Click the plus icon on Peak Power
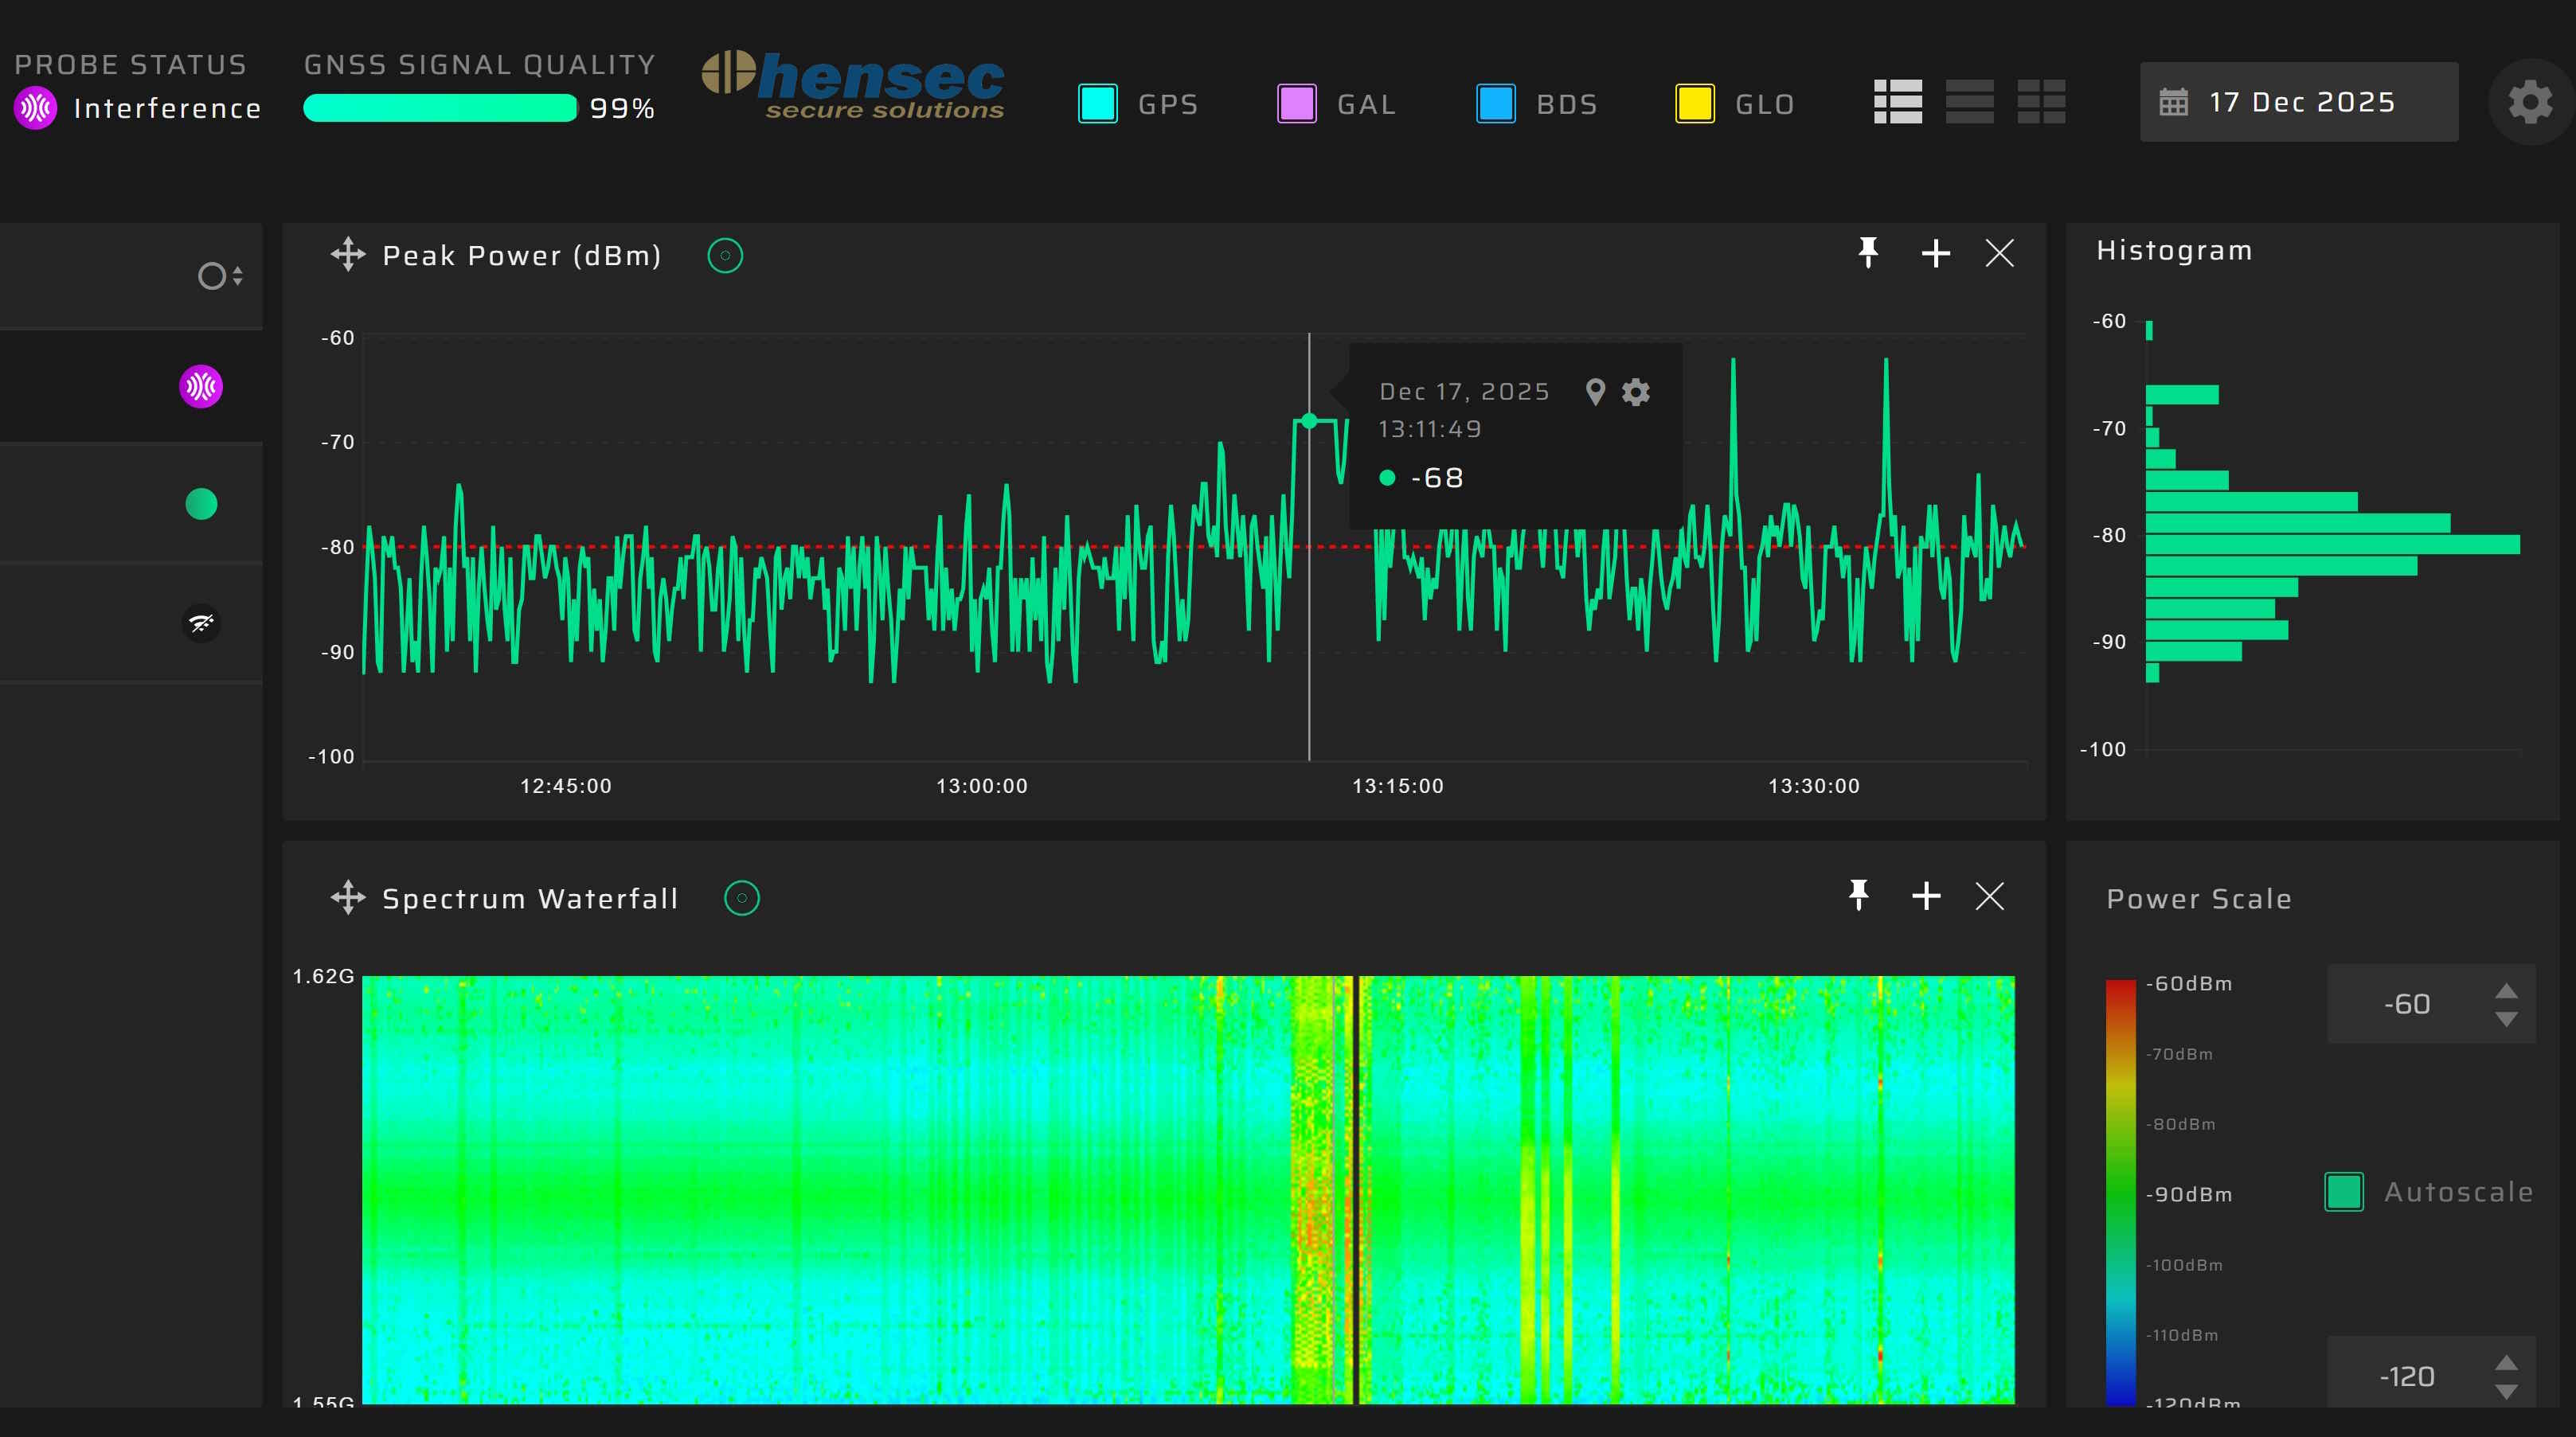This screenshot has height=1437, width=2576. (1935, 253)
